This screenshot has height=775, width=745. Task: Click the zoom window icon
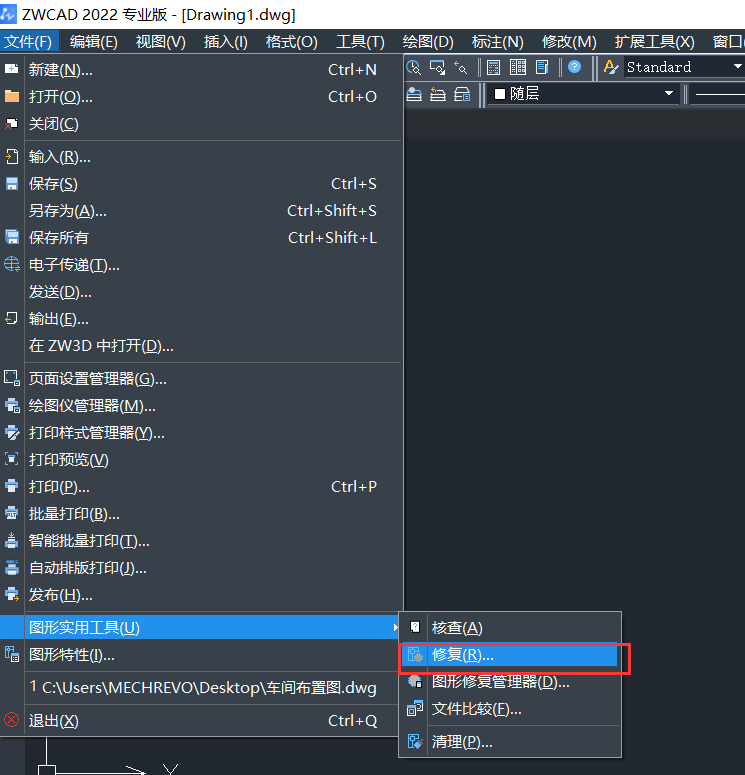(x=438, y=67)
